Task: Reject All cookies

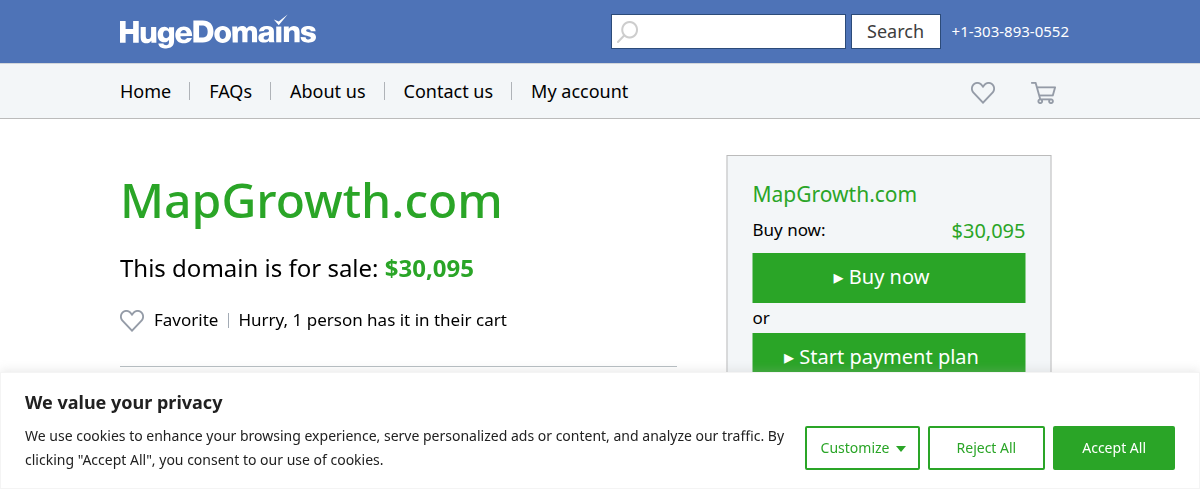Action: point(986,448)
